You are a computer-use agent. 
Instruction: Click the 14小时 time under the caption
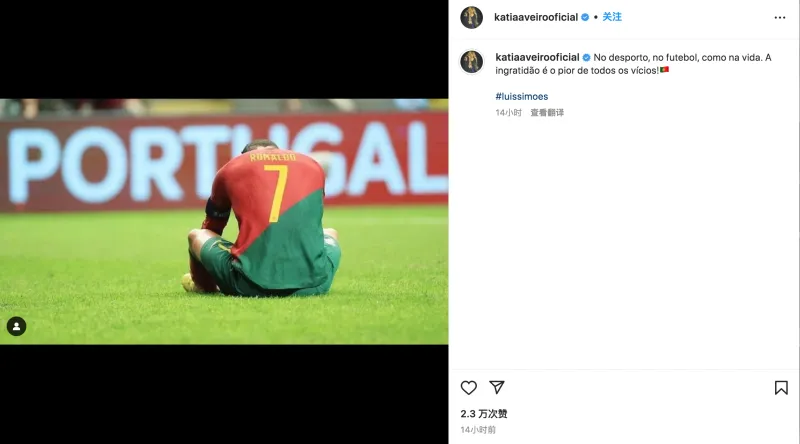[x=508, y=112]
